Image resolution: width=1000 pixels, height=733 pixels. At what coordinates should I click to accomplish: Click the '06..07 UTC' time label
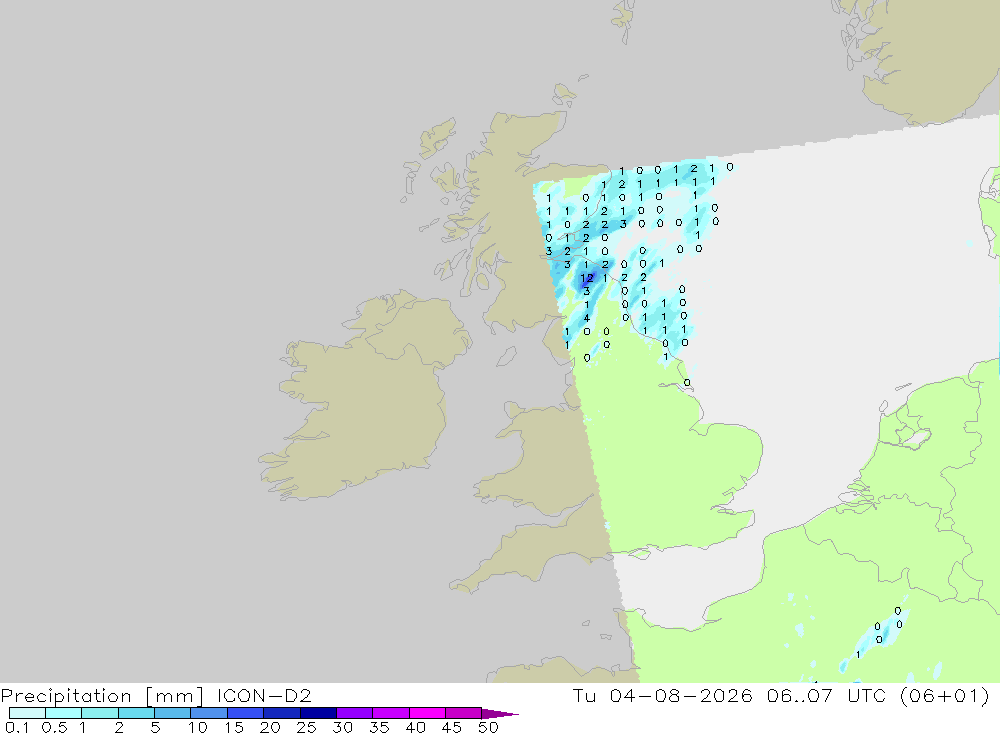click(x=827, y=695)
